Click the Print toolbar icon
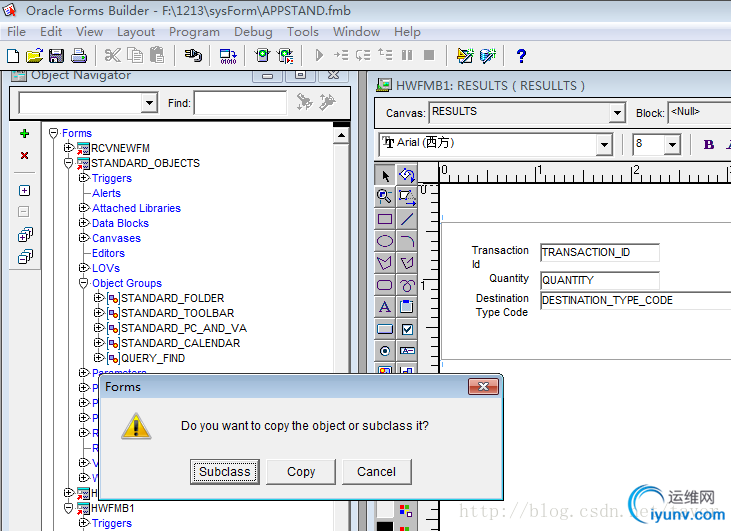 pos(79,56)
